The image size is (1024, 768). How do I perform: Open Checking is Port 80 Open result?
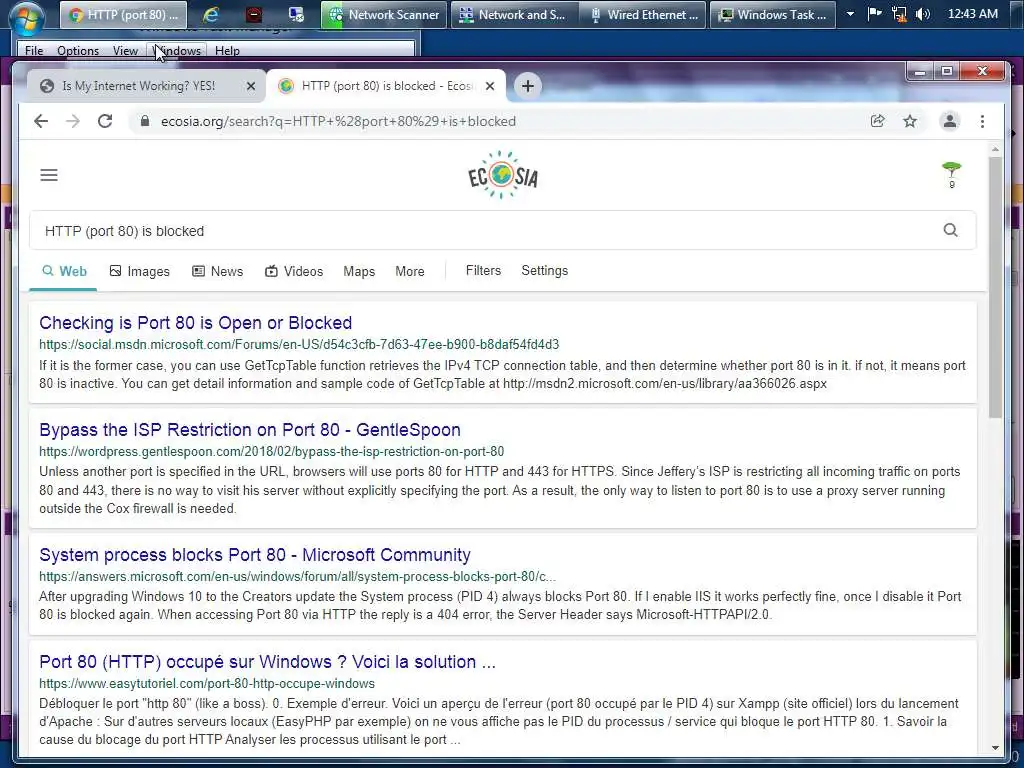tap(195, 323)
